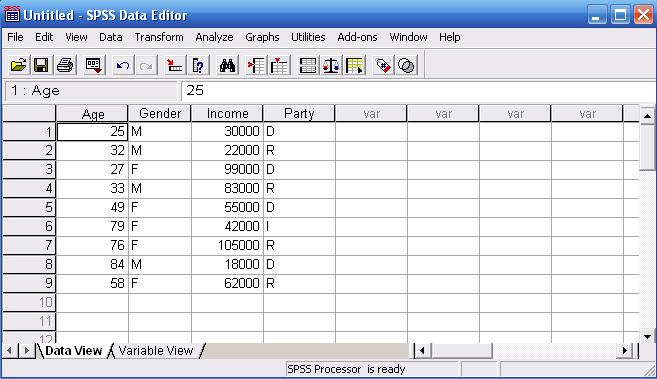Click the Insert Variable toolbar icon
This screenshot has width=657, height=379.
279,65
